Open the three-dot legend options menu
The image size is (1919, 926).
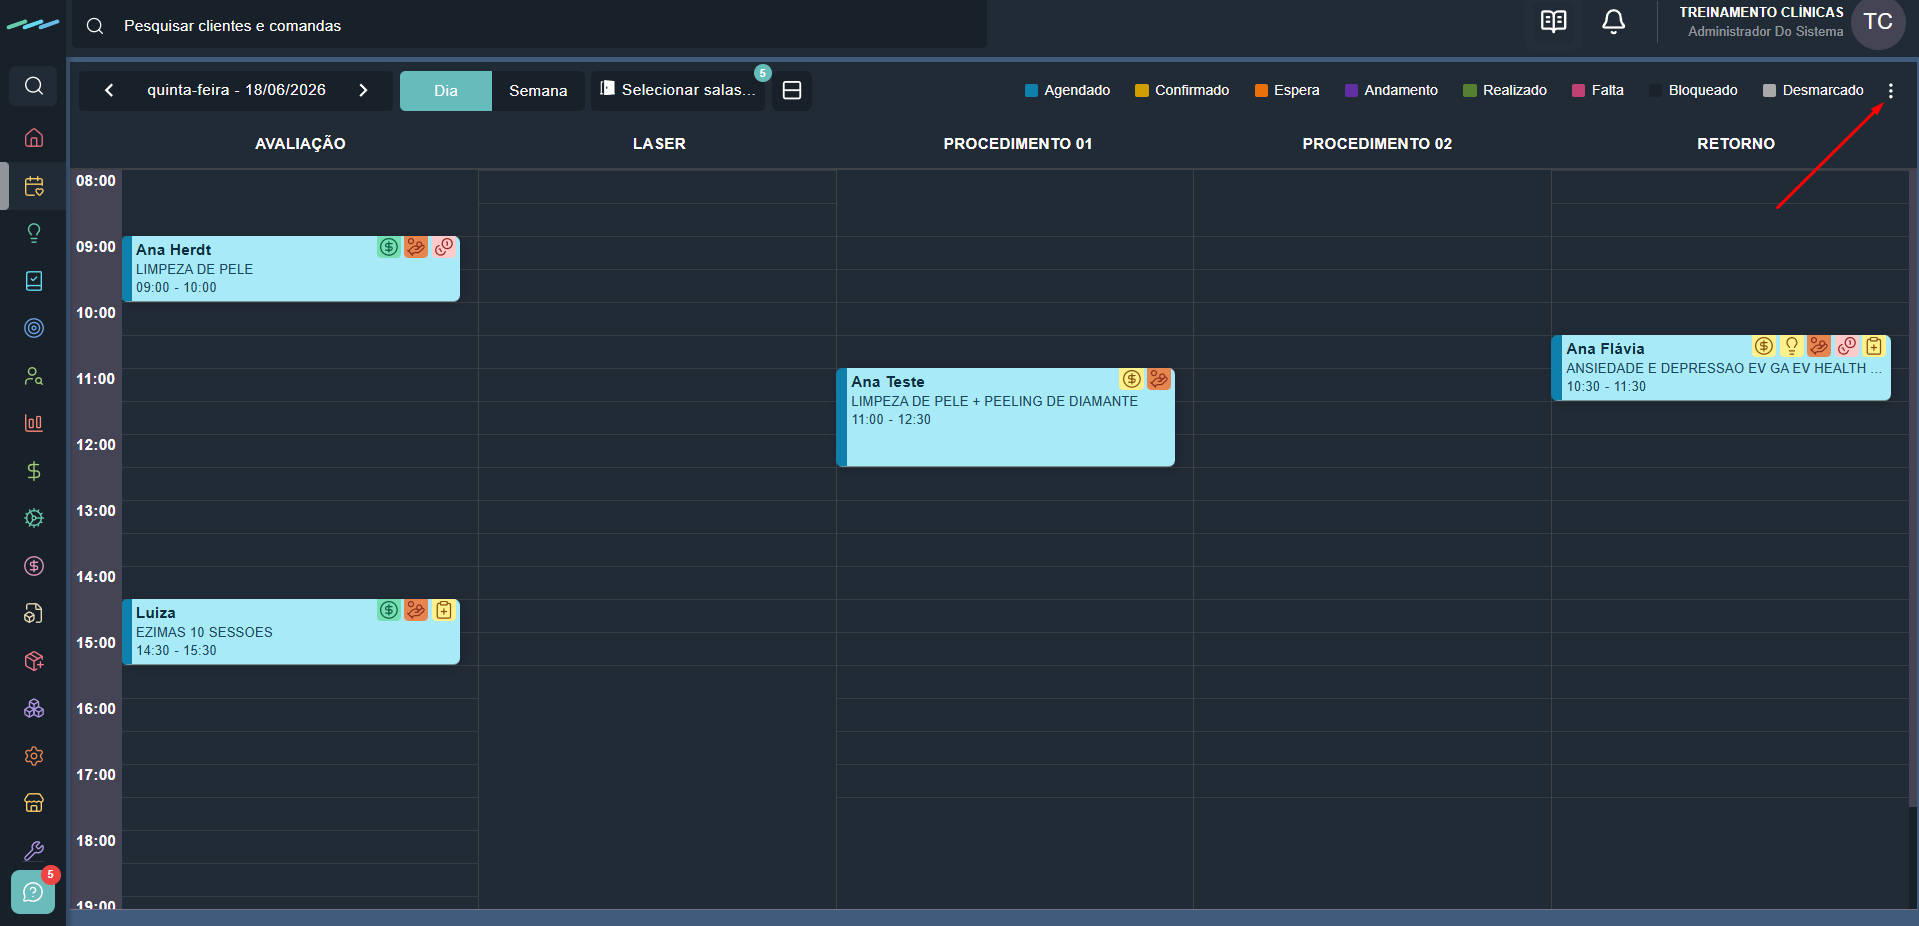[x=1890, y=90]
